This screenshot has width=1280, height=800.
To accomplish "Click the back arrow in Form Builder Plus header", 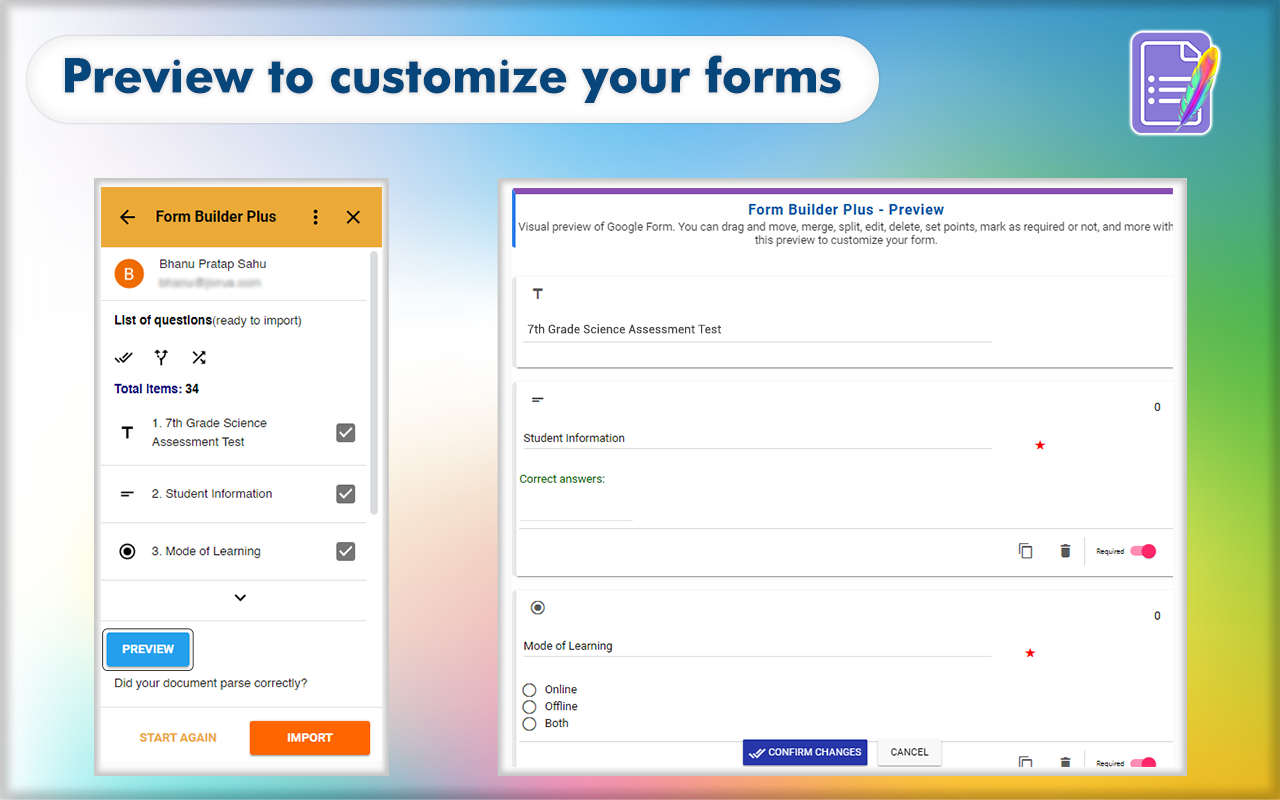I will click(127, 216).
